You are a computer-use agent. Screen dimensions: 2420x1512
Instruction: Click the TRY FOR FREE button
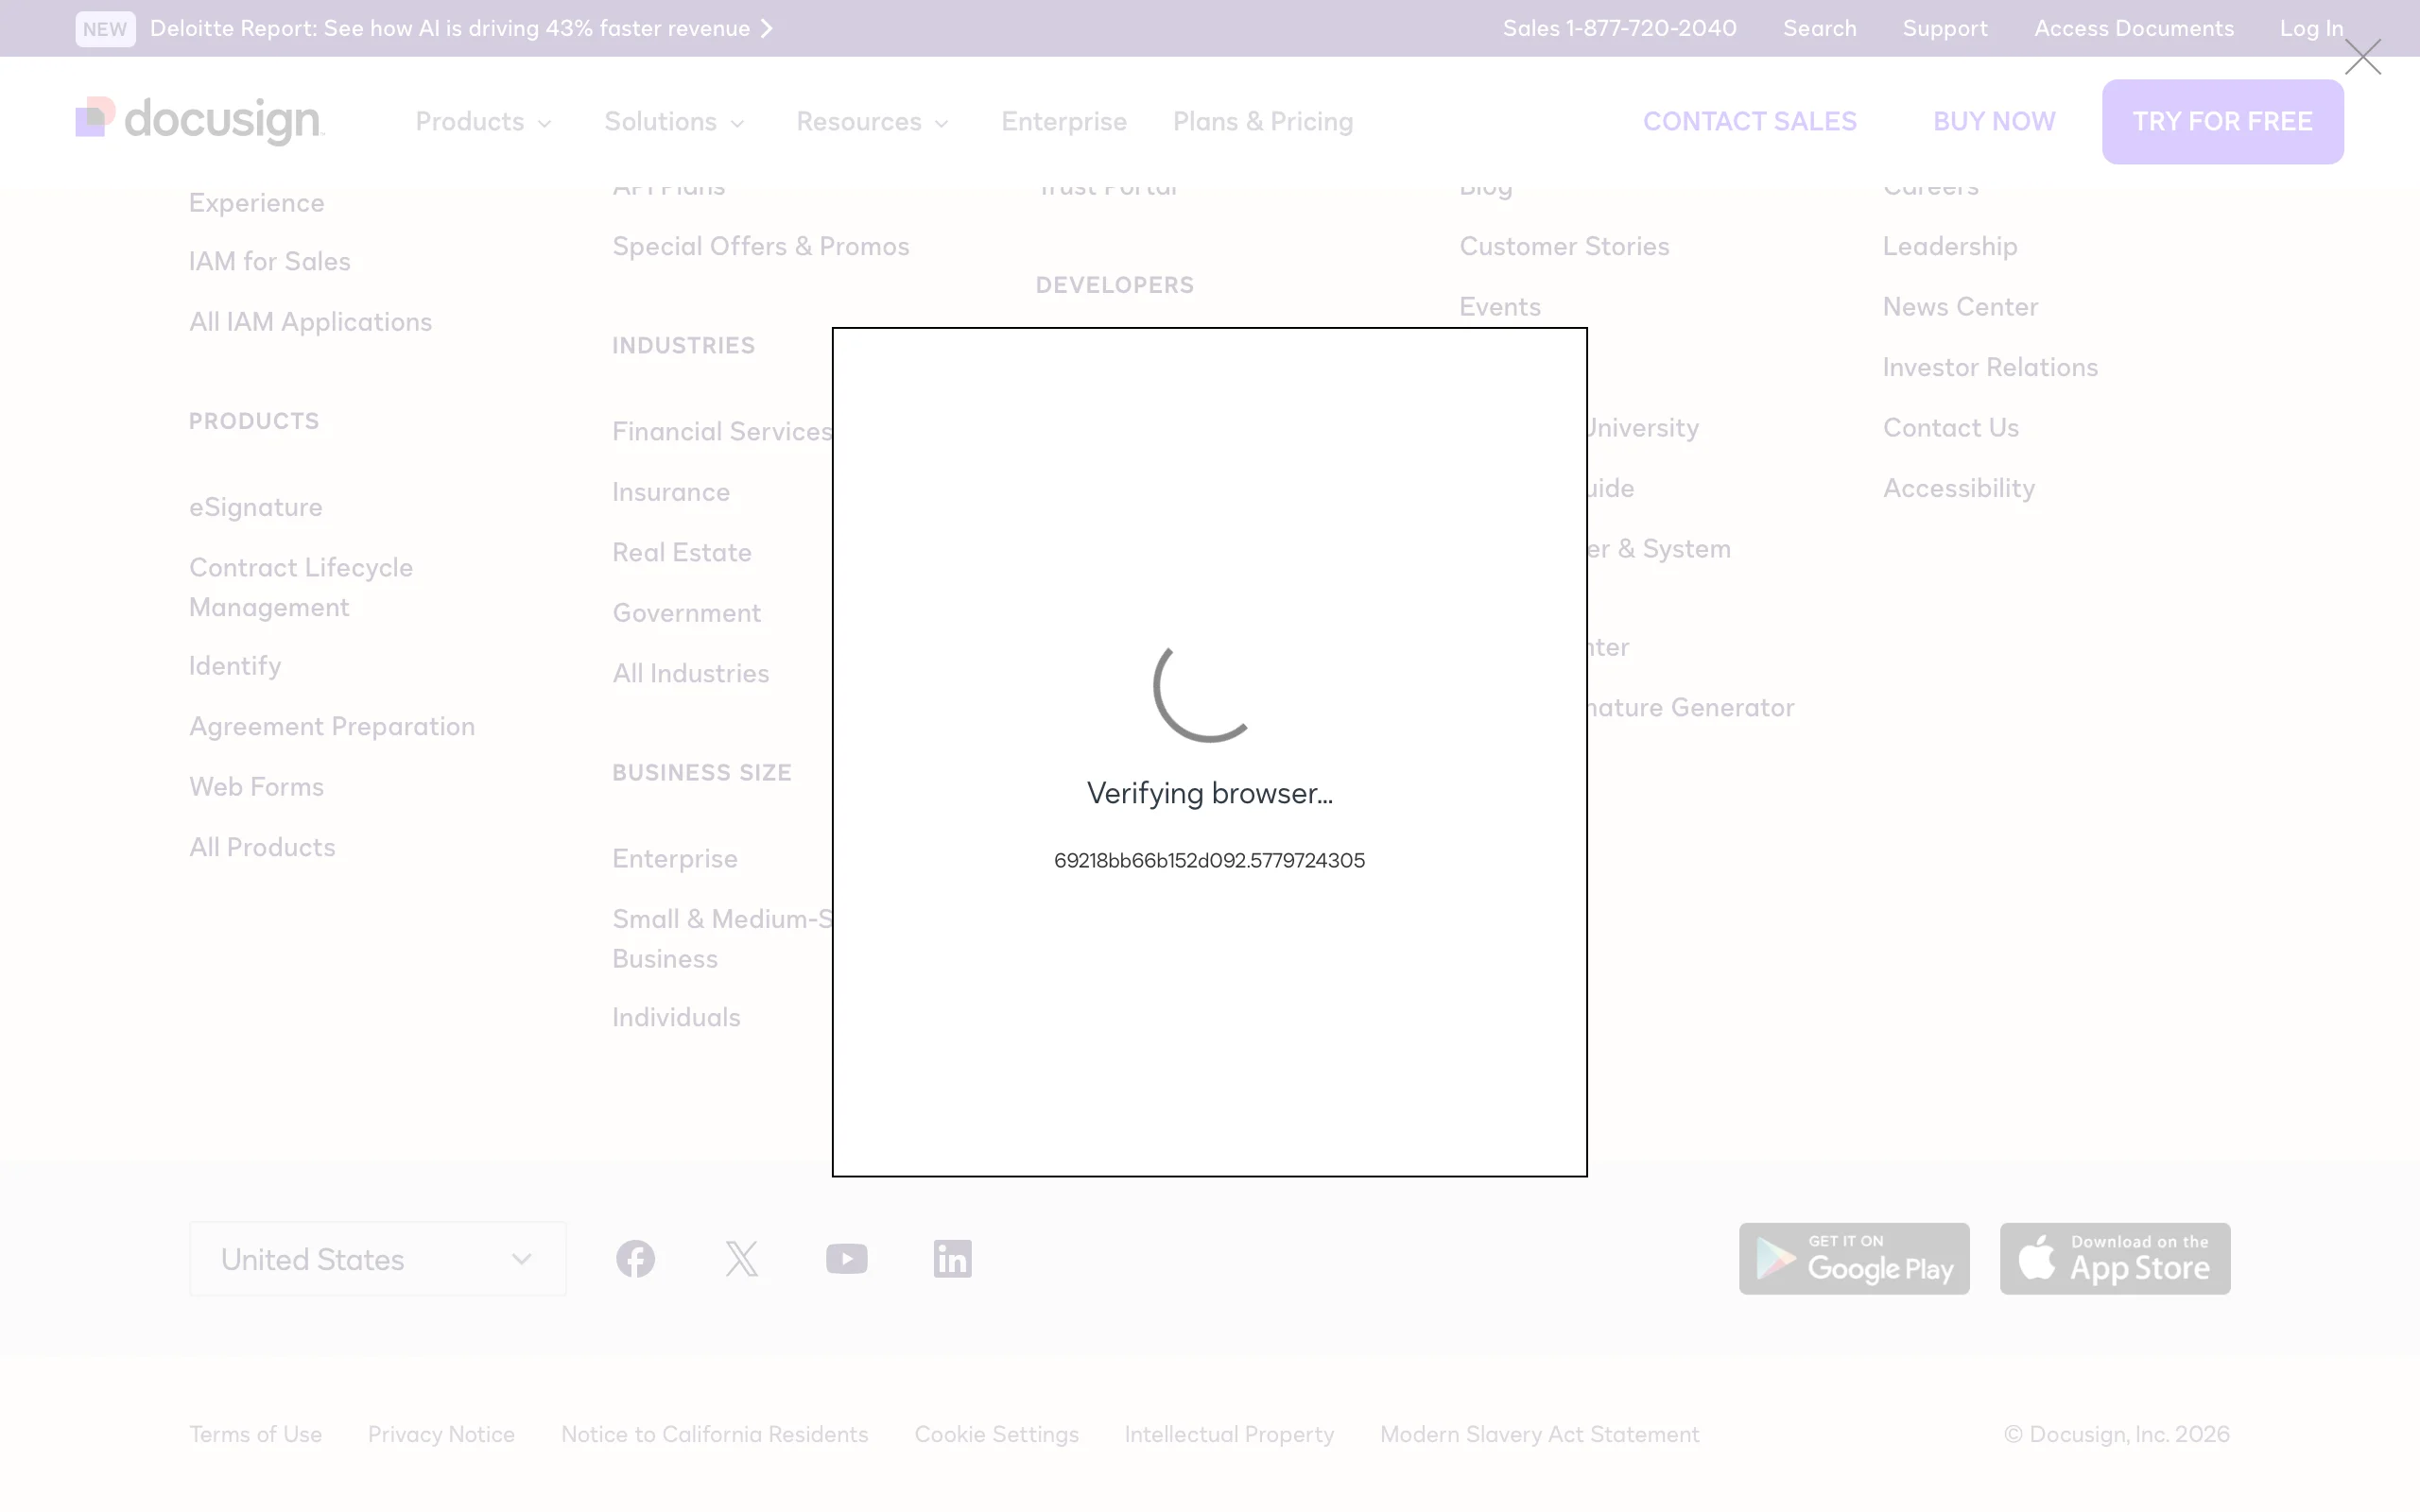click(2222, 121)
